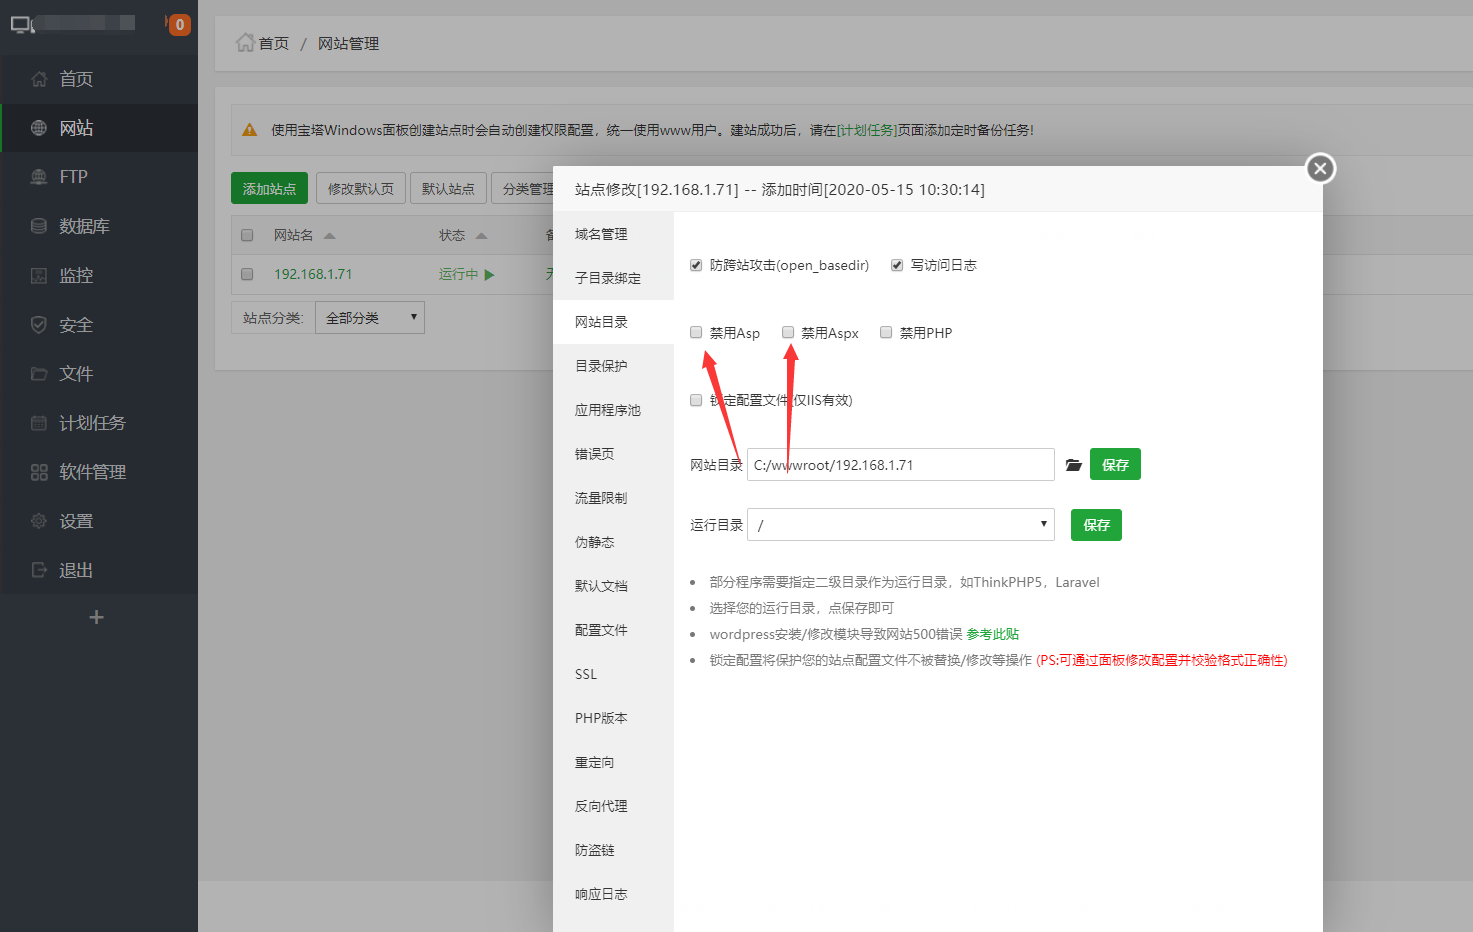Expand the 全部分类 site category dropdown
Image resolution: width=1473 pixels, height=932 pixels.
pyautogui.click(x=370, y=318)
